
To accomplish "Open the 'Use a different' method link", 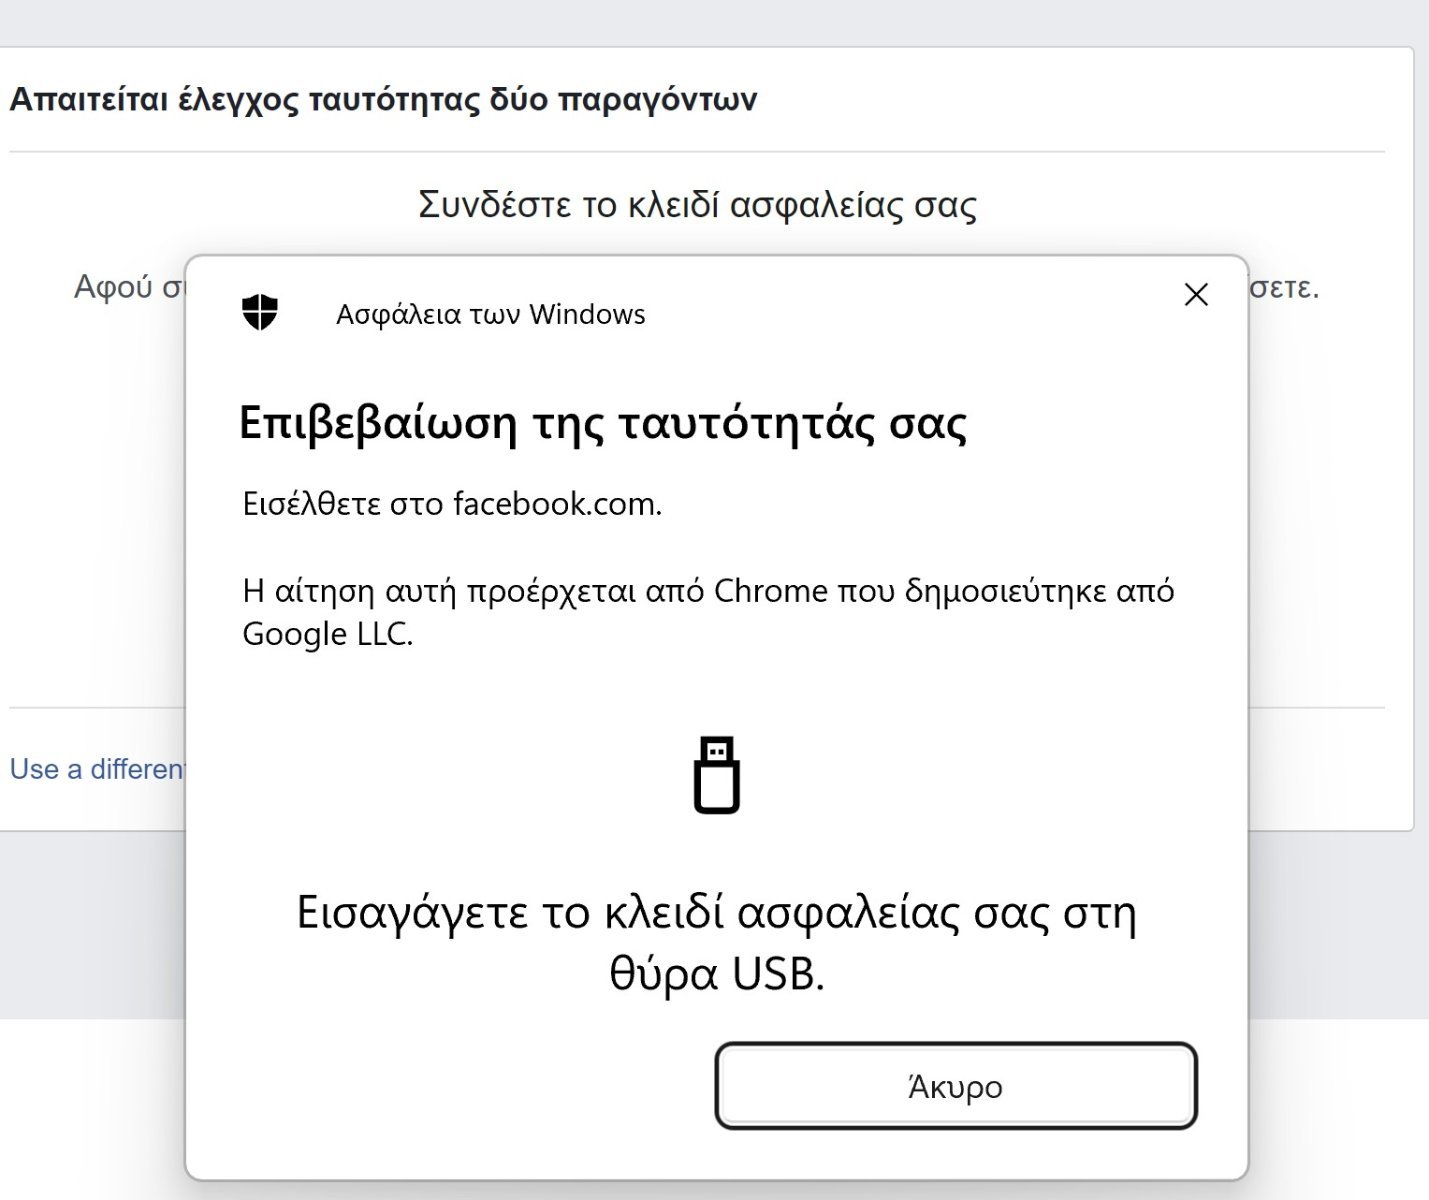I will point(97,769).
